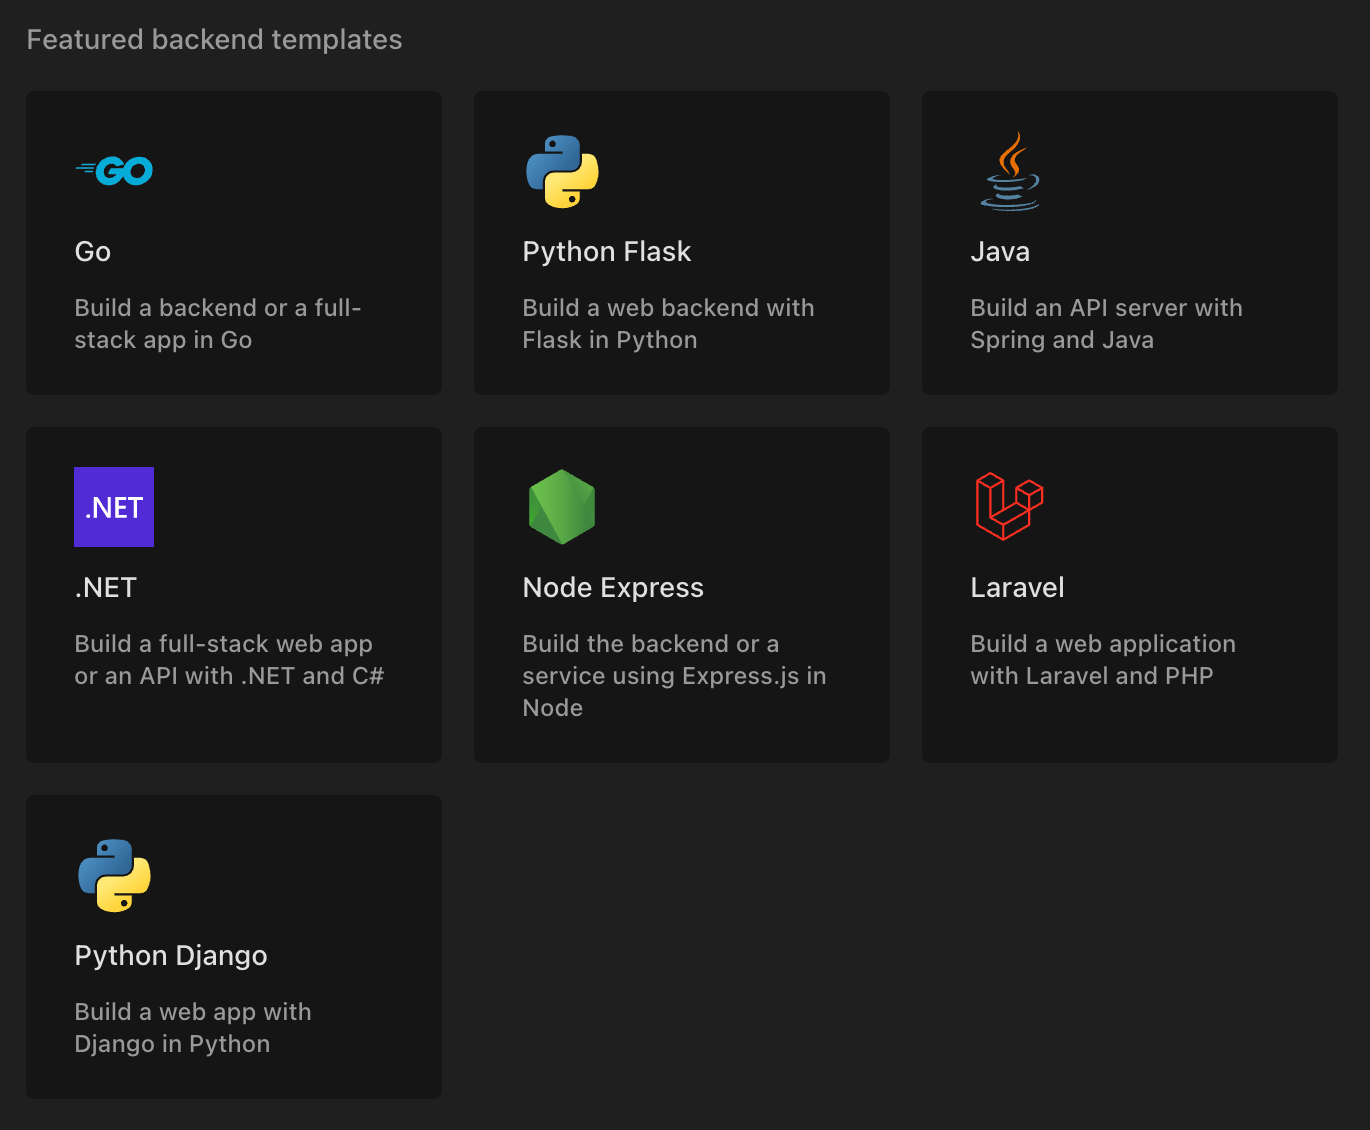Click 'Build a web backend with Flask in Python'
Viewport: 1370px width, 1130px height.
(668, 324)
